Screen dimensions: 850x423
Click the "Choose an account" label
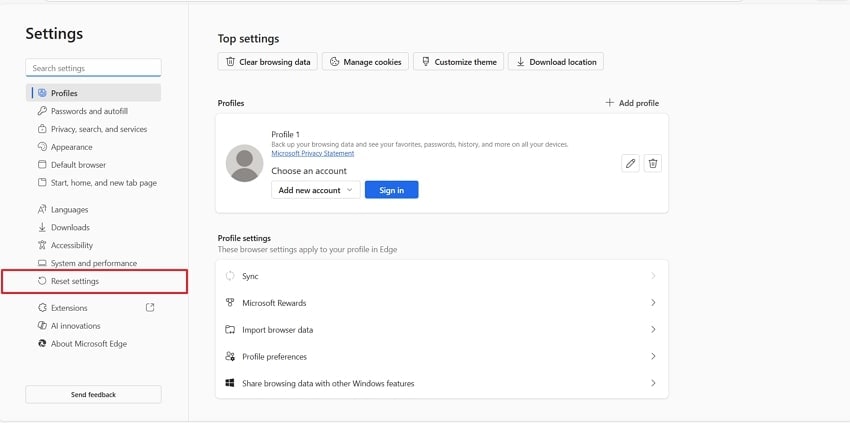(x=309, y=171)
